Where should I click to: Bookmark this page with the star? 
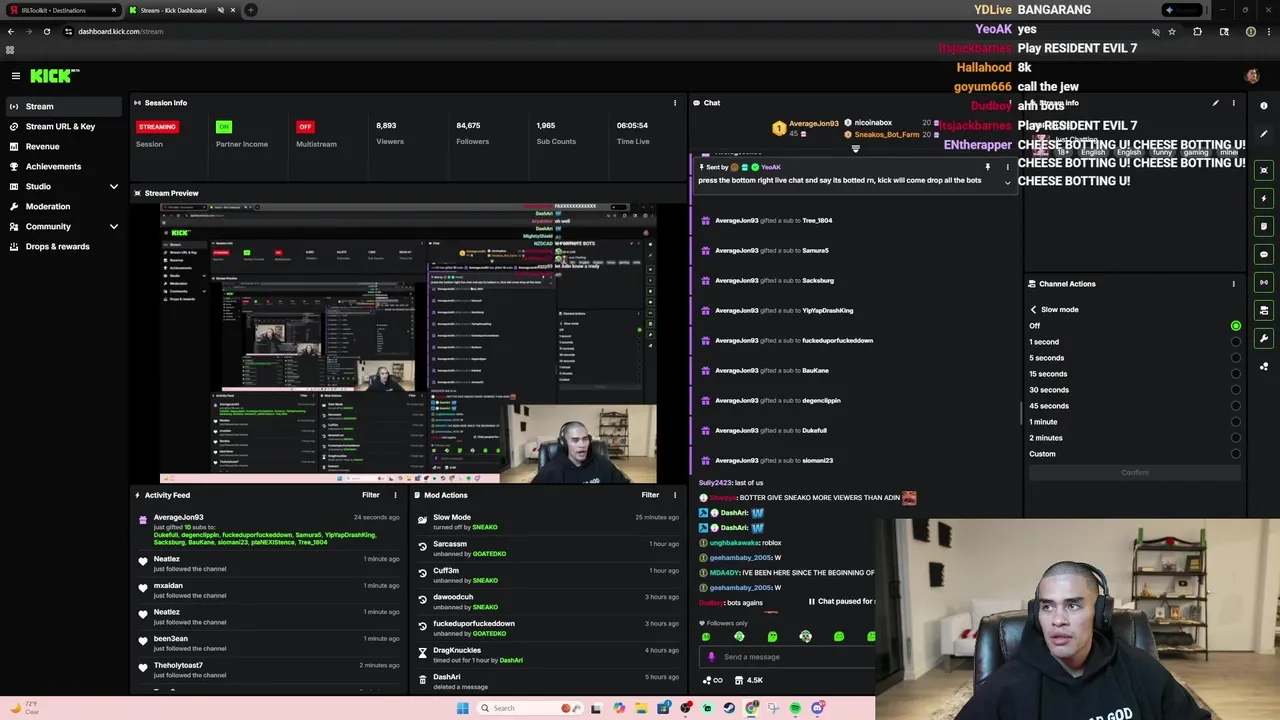coord(1172,31)
